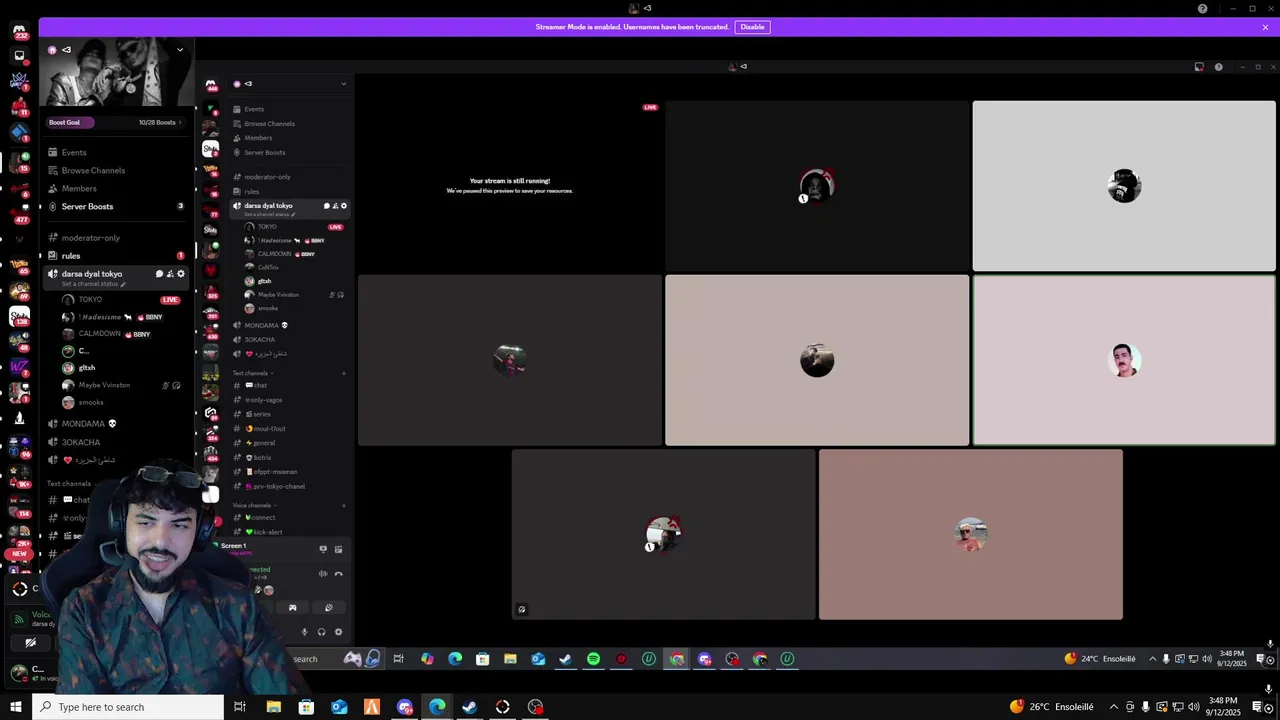Open Members in the outer sidebar

pyautogui.click(x=79, y=188)
